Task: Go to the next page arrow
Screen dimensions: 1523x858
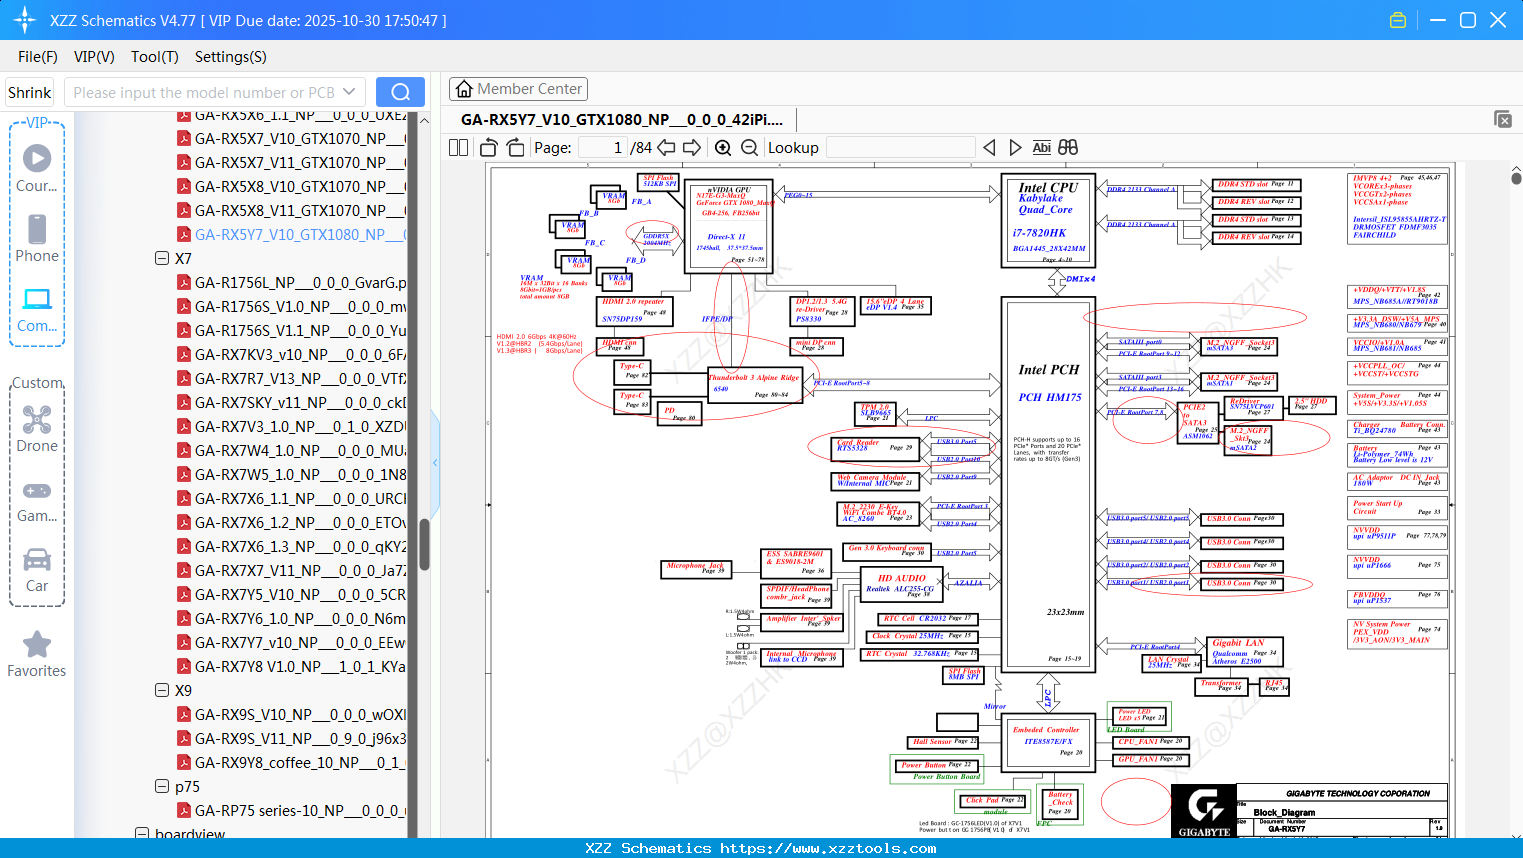Action: click(x=691, y=148)
